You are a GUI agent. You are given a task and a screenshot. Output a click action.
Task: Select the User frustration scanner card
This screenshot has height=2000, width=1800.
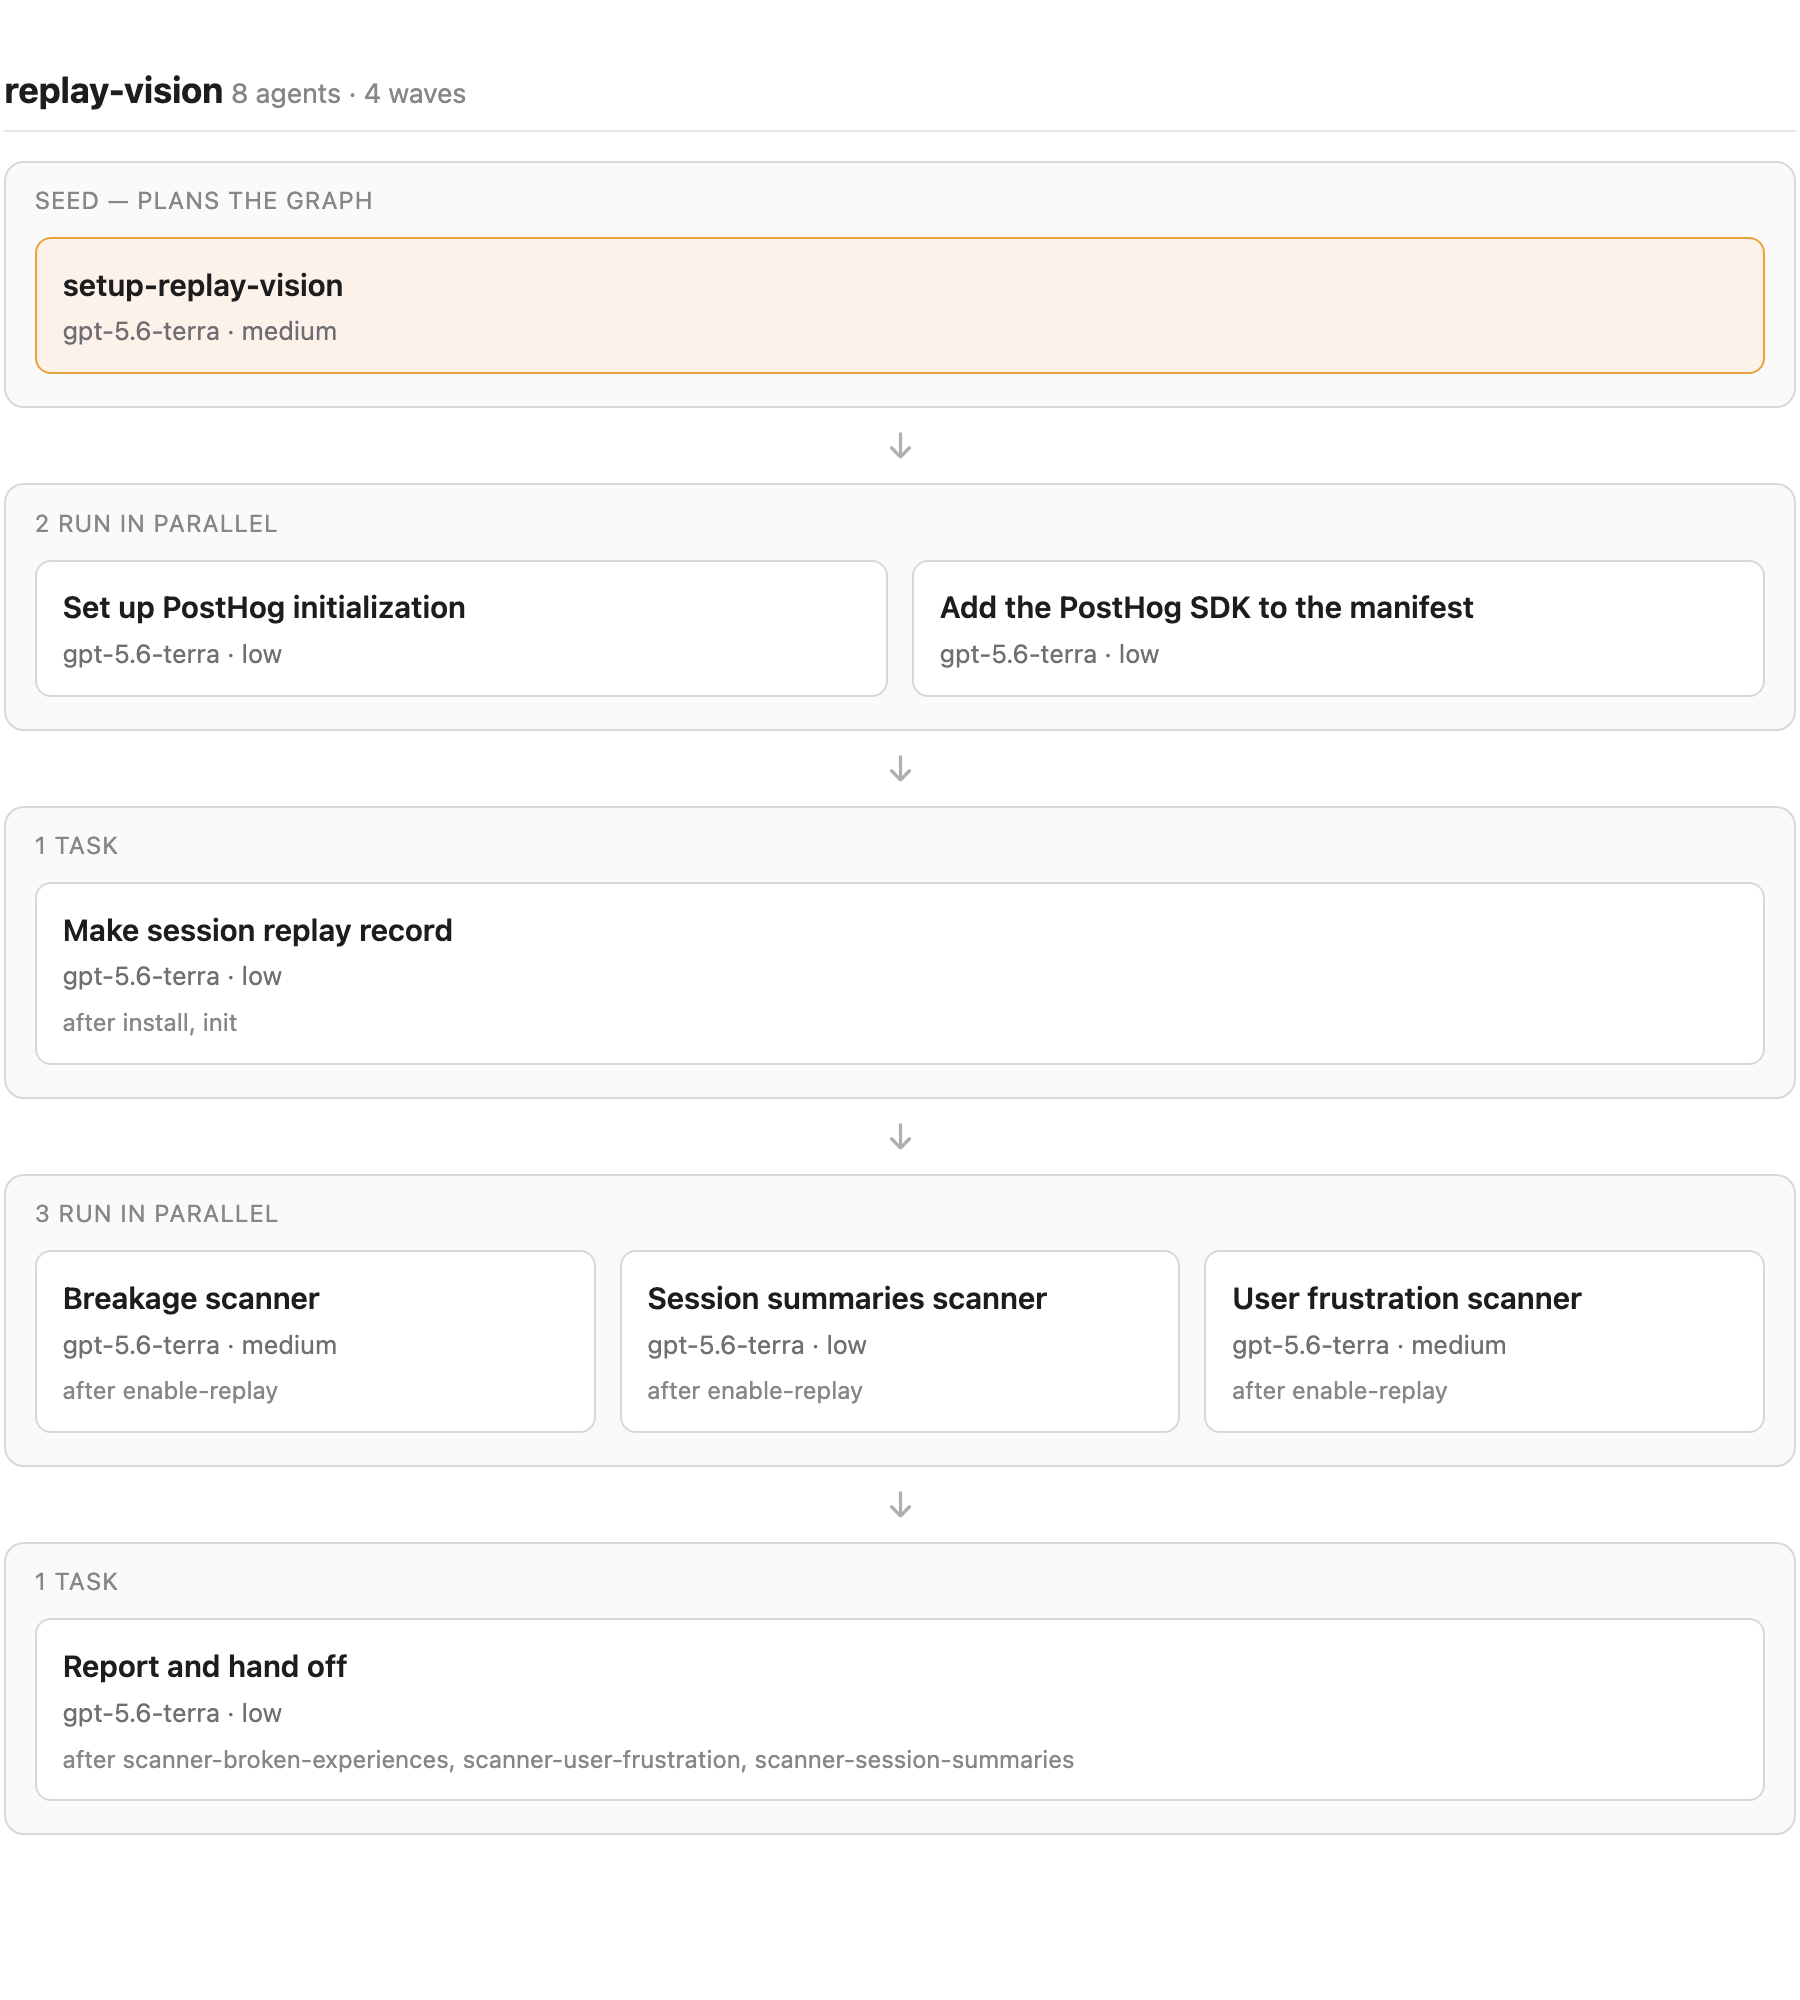[1484, 1341]
